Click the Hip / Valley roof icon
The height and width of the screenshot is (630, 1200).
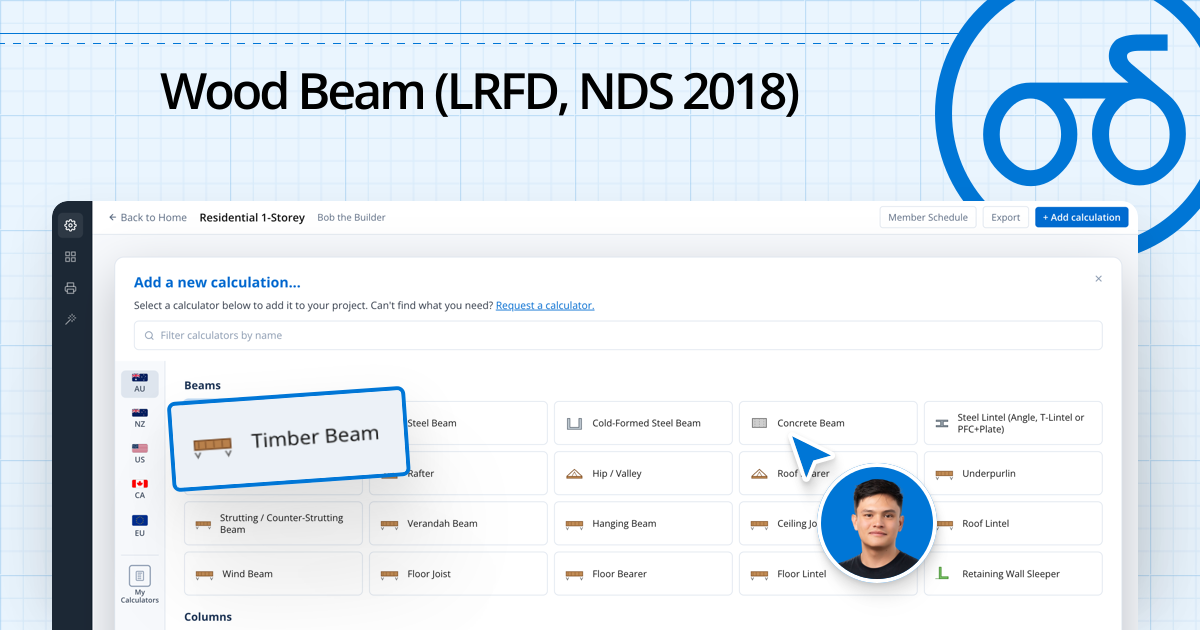click(575, 474)
